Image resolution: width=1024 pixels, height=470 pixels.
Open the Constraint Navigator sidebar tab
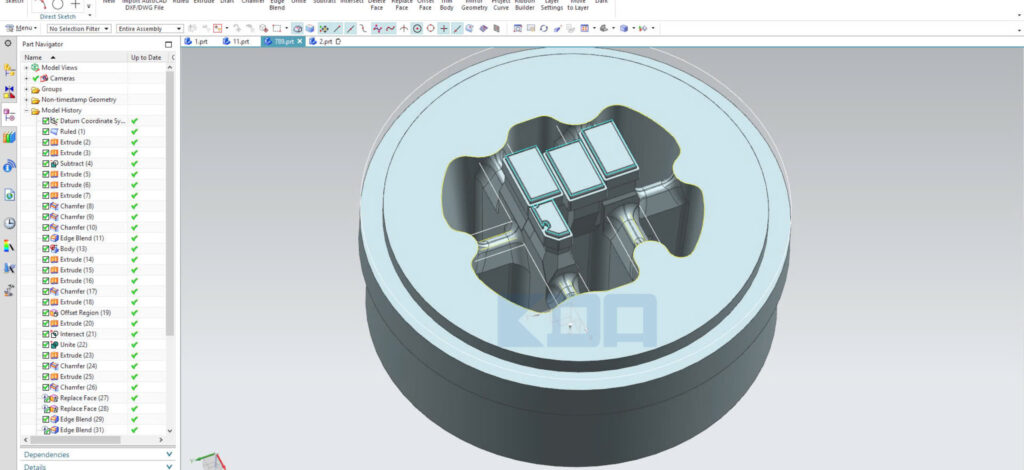pyautogui.click(x=9, y=92)
